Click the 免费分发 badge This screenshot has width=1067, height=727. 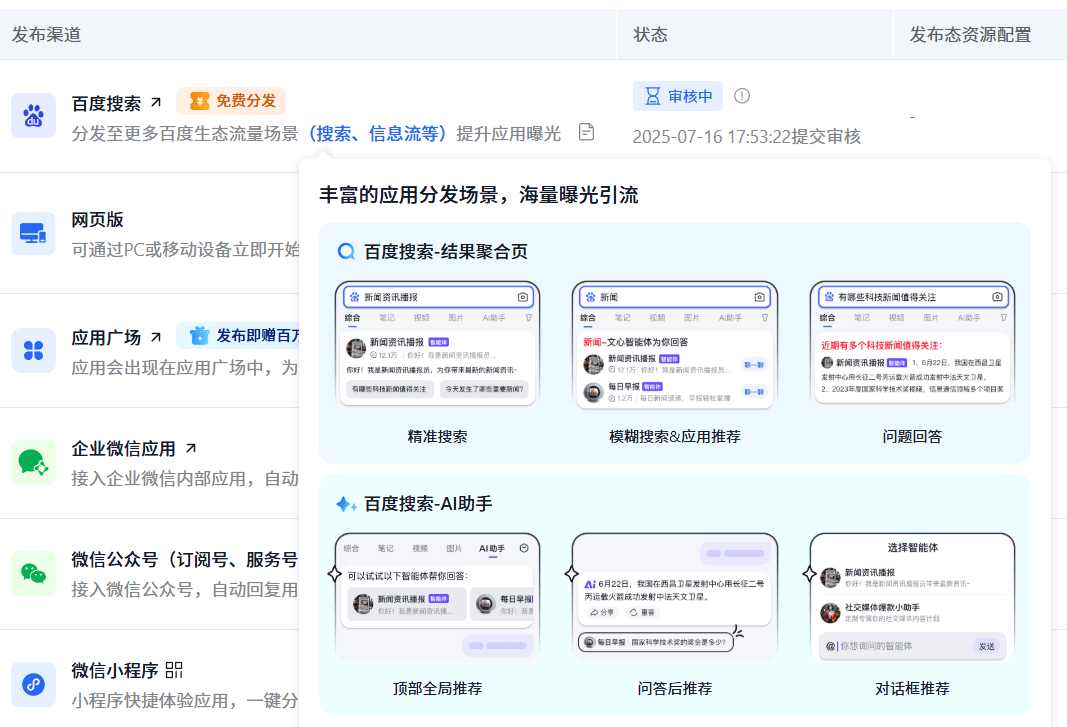click(x=231, y=101)
